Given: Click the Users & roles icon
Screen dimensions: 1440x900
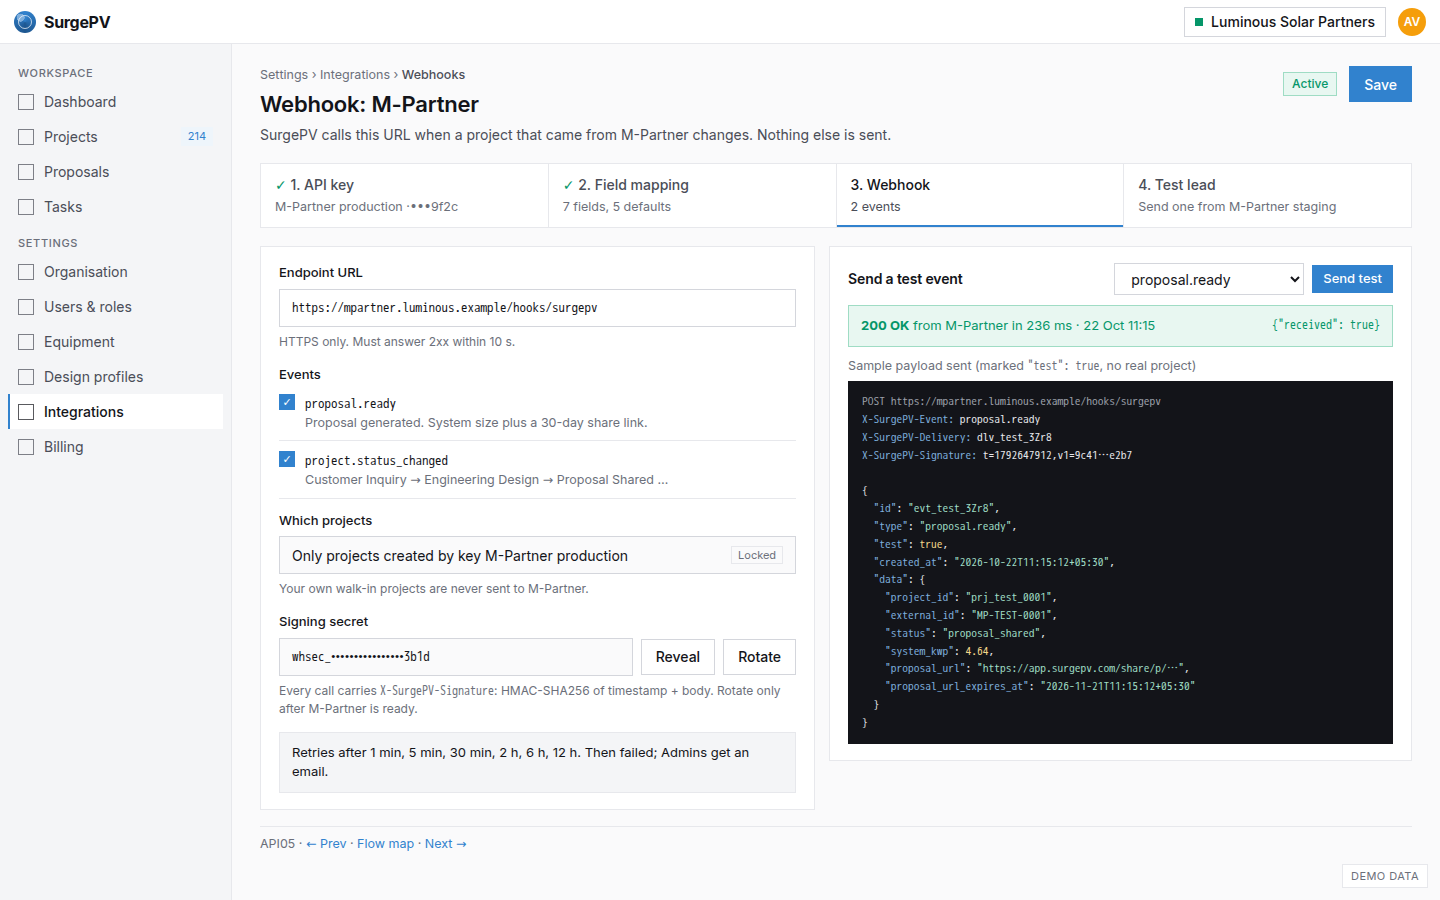Looking at the screenshot, I should coord(26,307).
